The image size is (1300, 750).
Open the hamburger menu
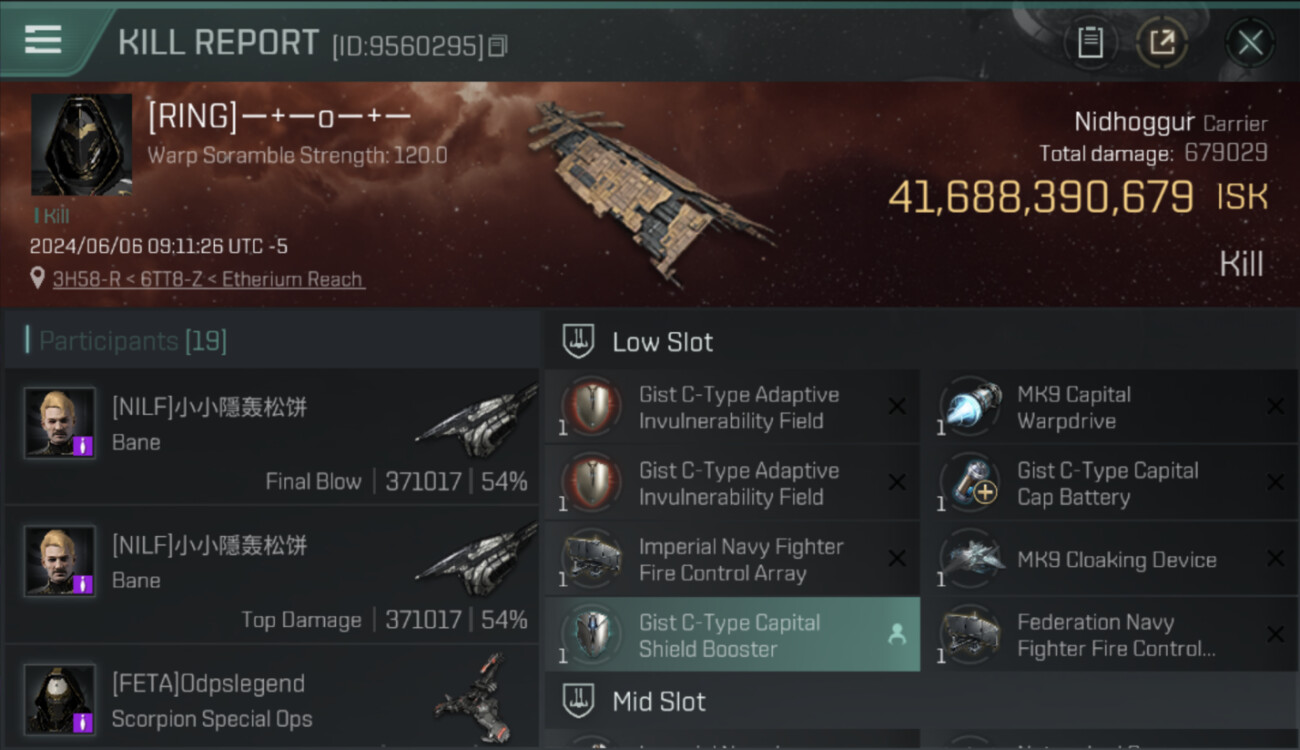click(43, 39)
